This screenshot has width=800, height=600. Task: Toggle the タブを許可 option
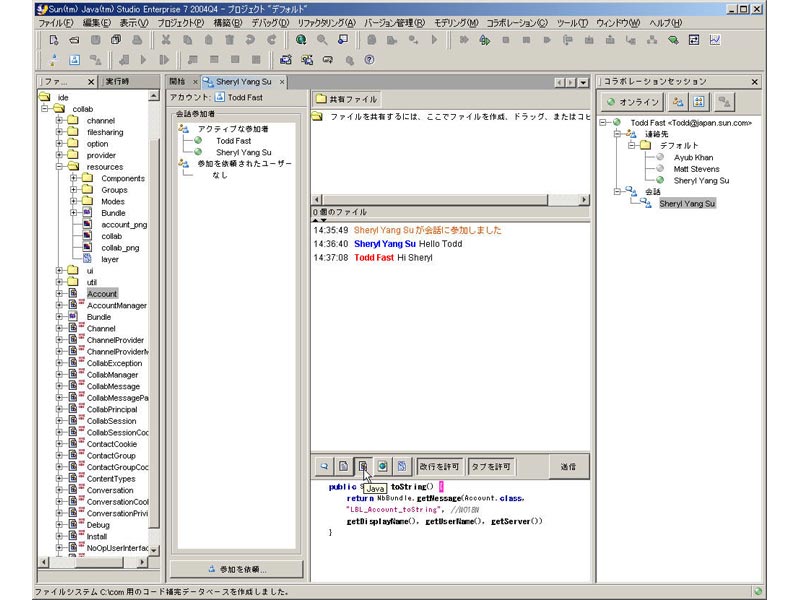coord(490,466)
